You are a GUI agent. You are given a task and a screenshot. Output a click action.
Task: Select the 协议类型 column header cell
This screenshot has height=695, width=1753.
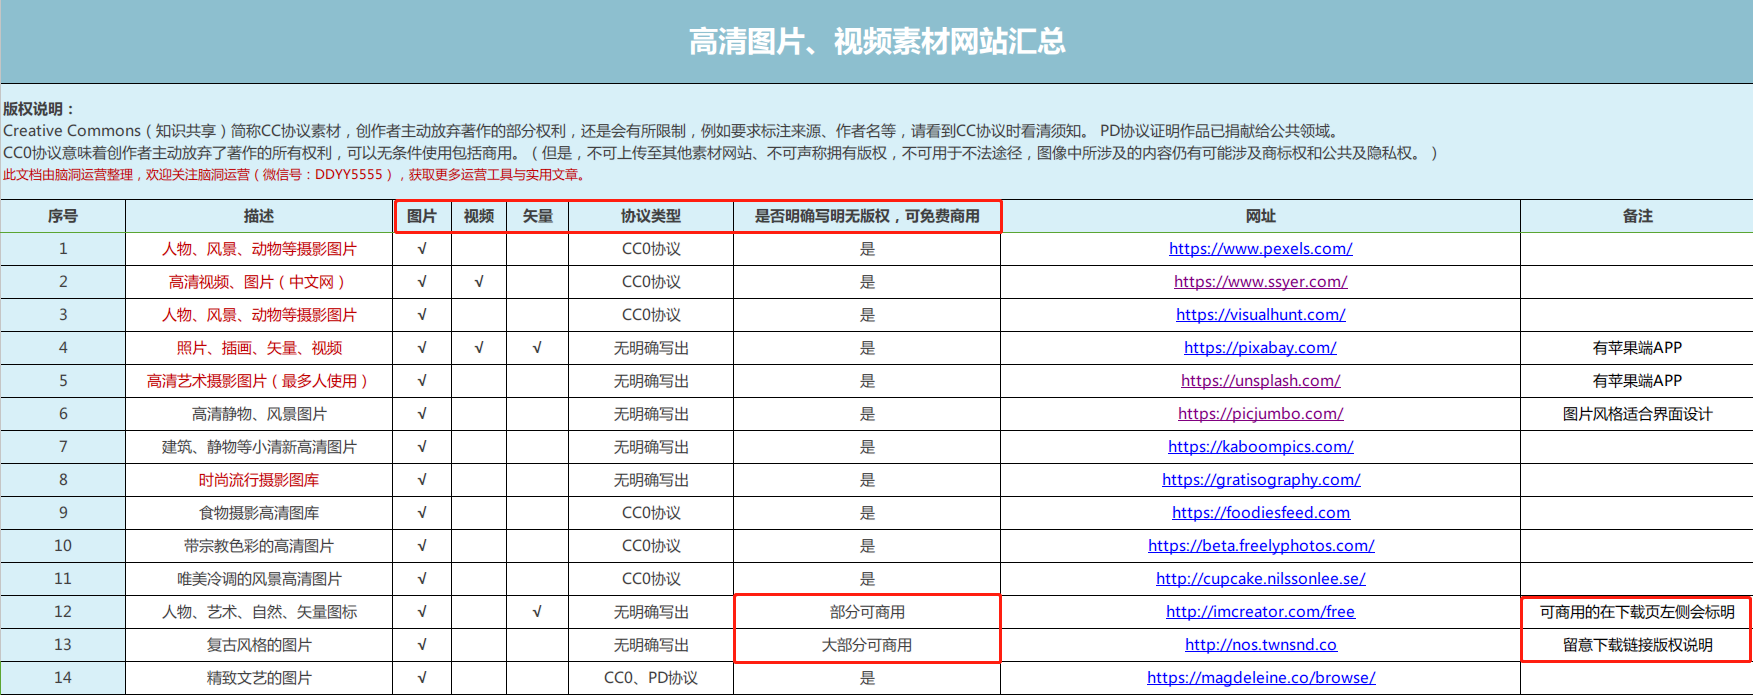[x=651, y=216]
